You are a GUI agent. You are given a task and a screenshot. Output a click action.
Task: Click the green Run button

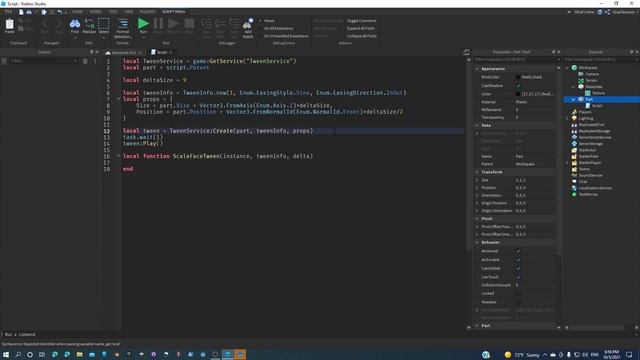(143, 25)
